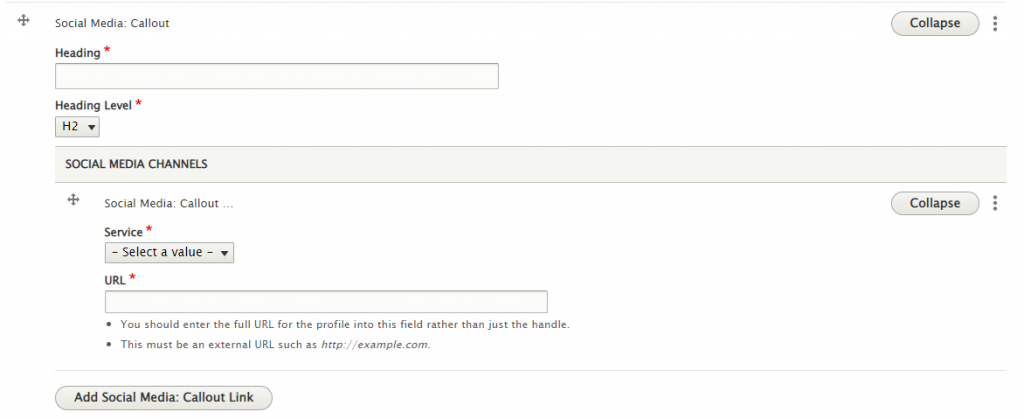Image resolution: width=1024 pixels, height=419 pixels.
Task: Focus the URL input field
Action: point(326,302)
